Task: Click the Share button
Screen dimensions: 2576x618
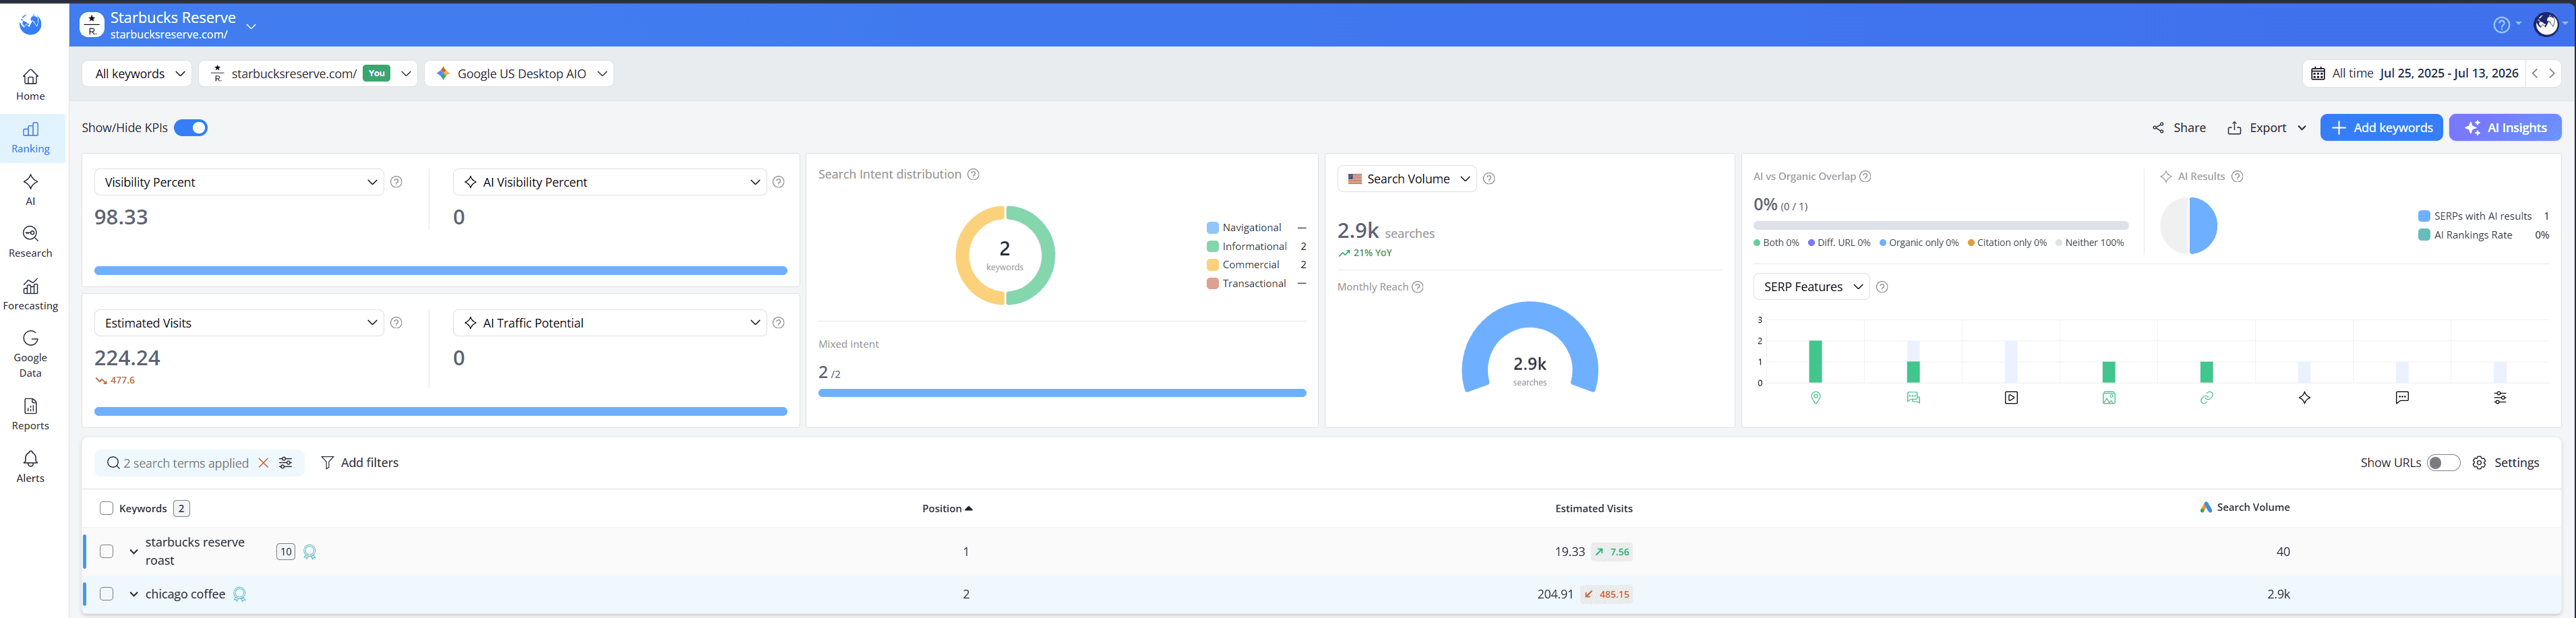Action: [x=2179, y=128]
